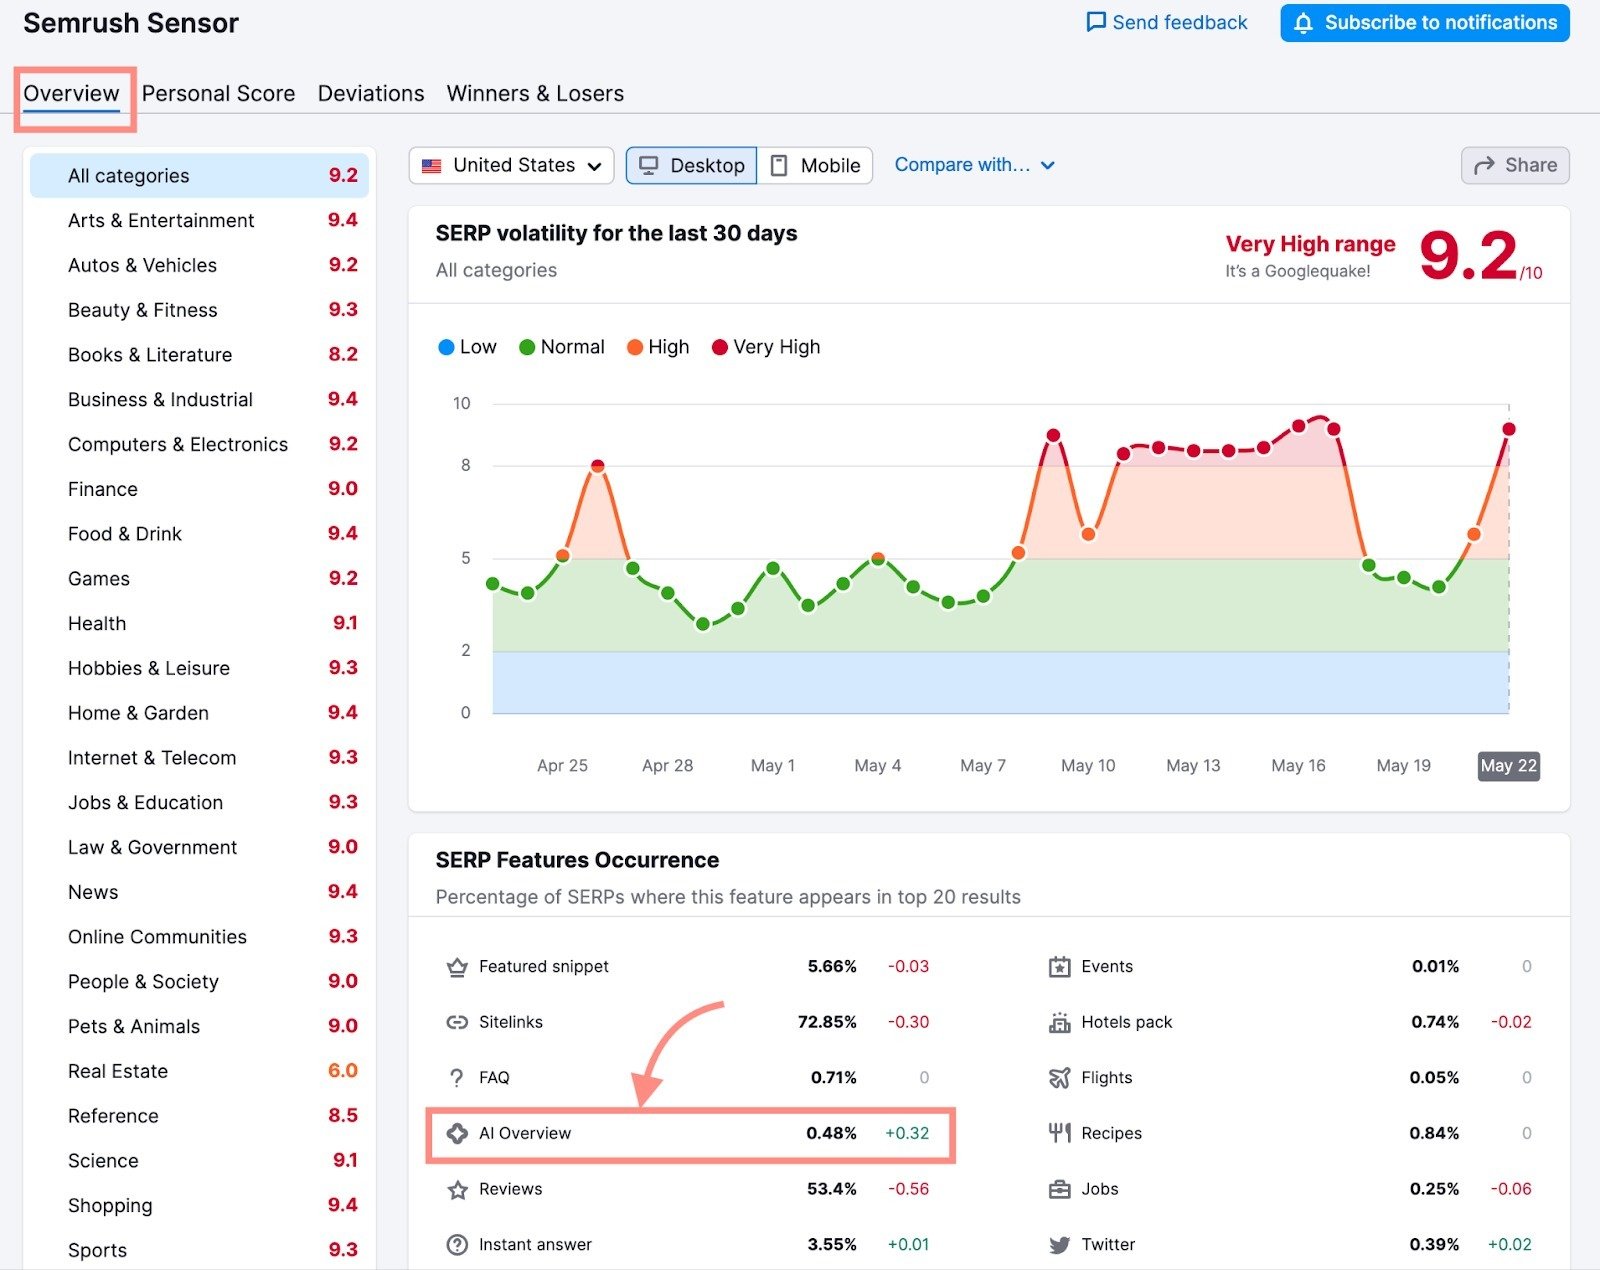Click the Featured snippet crown icon
Viewport: 1600px width, 1270px height.
(456, 966)
